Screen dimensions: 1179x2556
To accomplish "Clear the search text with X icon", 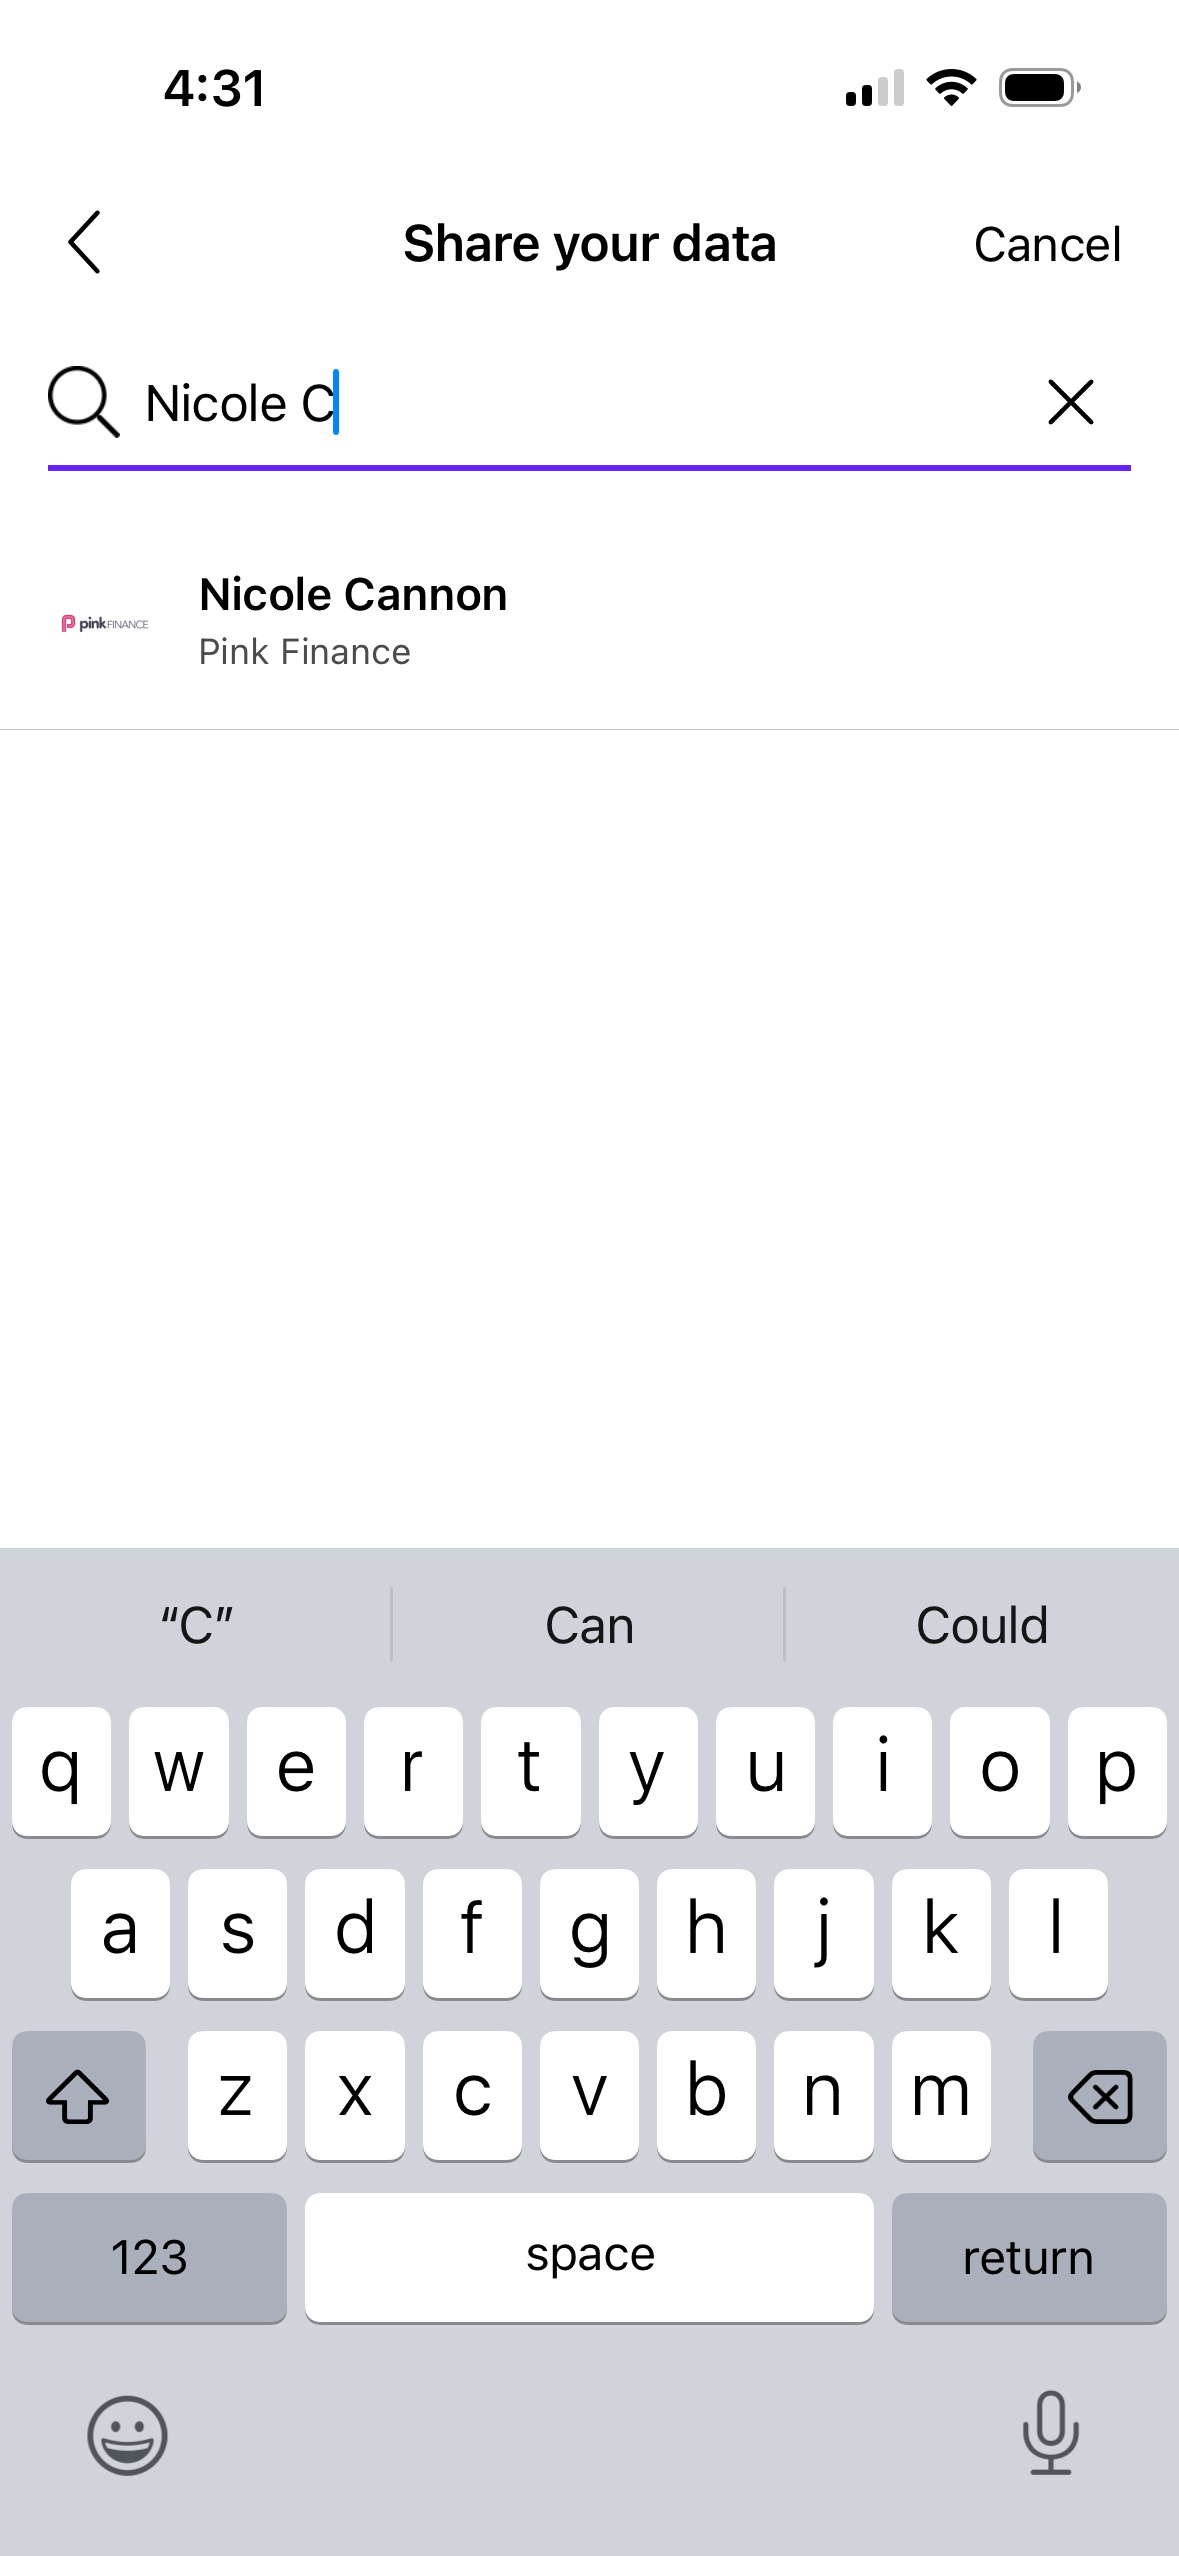I will pyautogui.click(x=1070, y=403).
